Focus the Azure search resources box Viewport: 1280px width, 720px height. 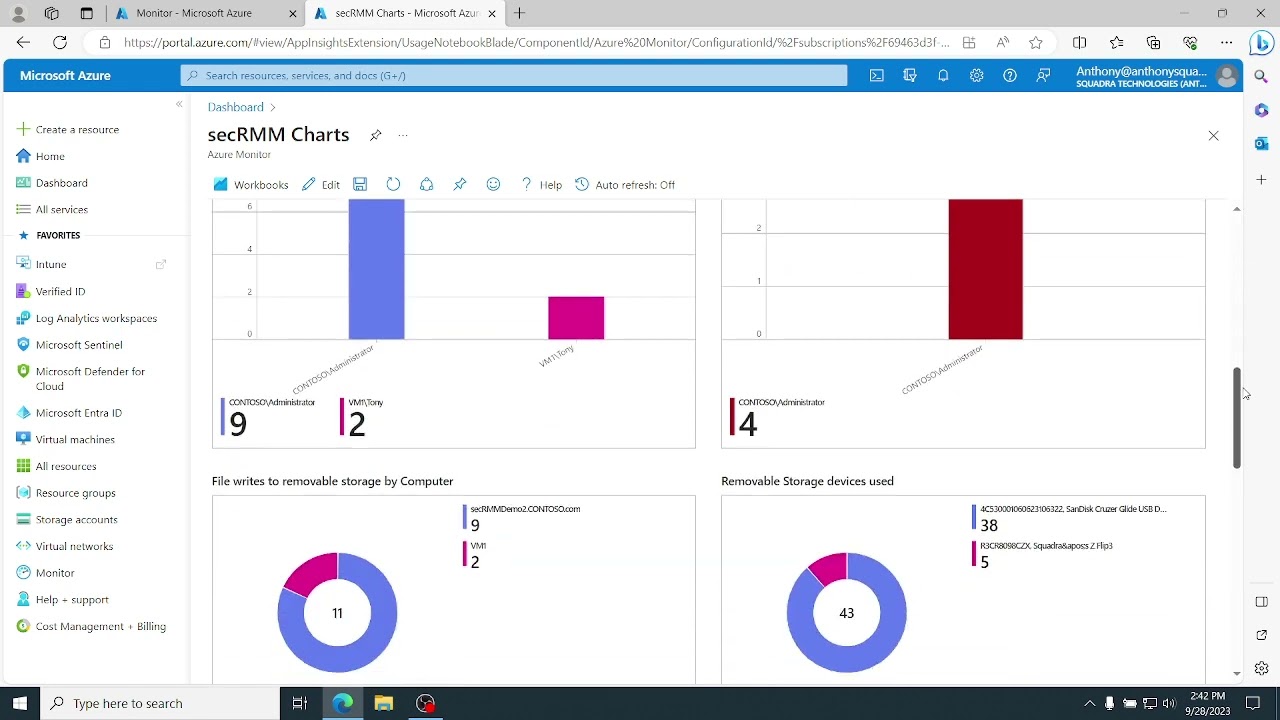coord(514,75)
